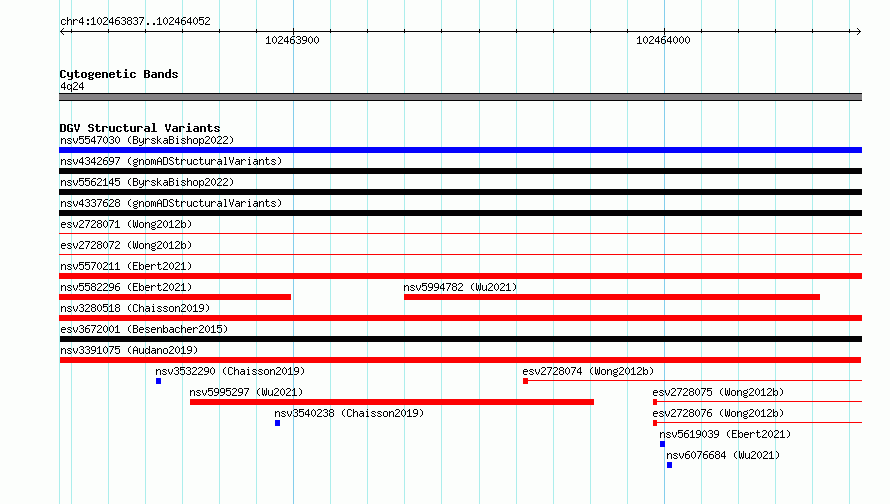Open the nsv5582296 (Ebert2021) label
The width and height of the screenshot is (890, 504).
pyautogui.click(x=126, y=287)
